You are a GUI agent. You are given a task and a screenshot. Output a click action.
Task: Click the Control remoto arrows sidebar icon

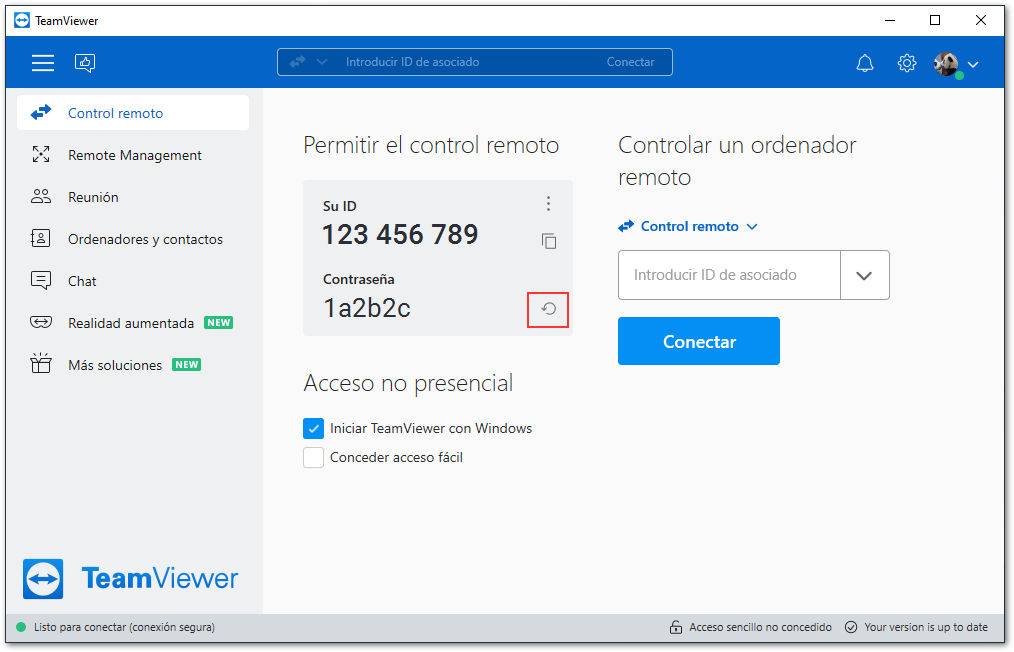41,113
